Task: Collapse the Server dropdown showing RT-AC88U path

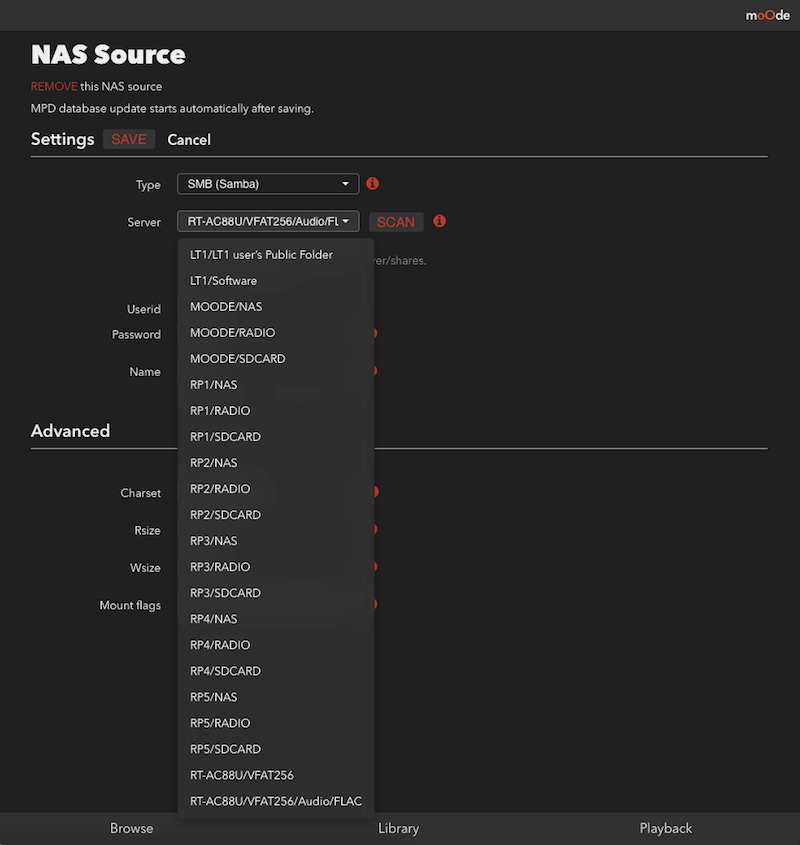Action: [268, 221]
